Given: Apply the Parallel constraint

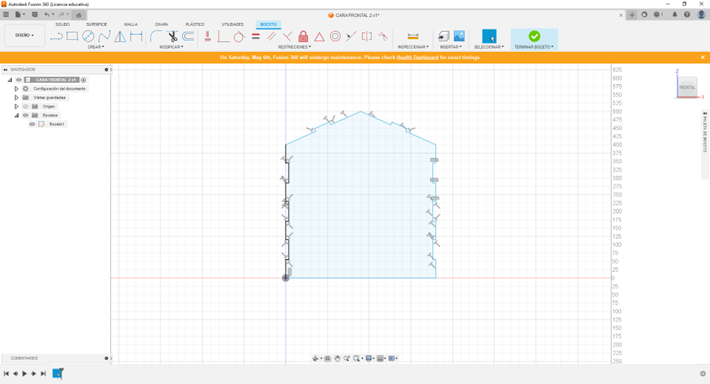Looking at the screenshot, I should (x=271, y=36).
